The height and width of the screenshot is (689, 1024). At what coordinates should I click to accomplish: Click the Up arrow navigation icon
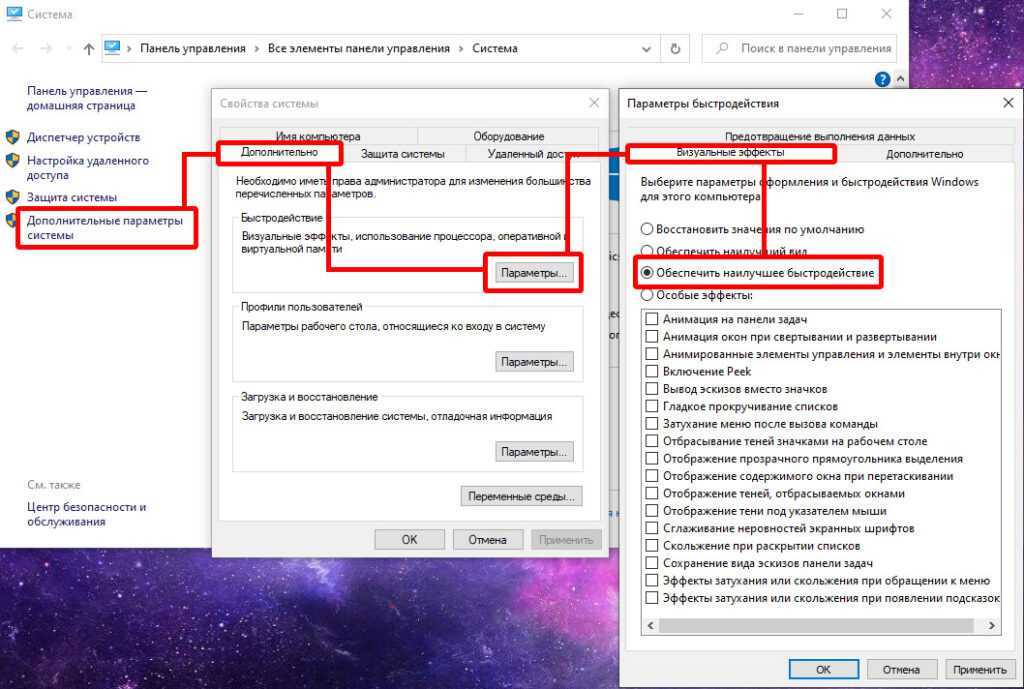pos(89,48)
